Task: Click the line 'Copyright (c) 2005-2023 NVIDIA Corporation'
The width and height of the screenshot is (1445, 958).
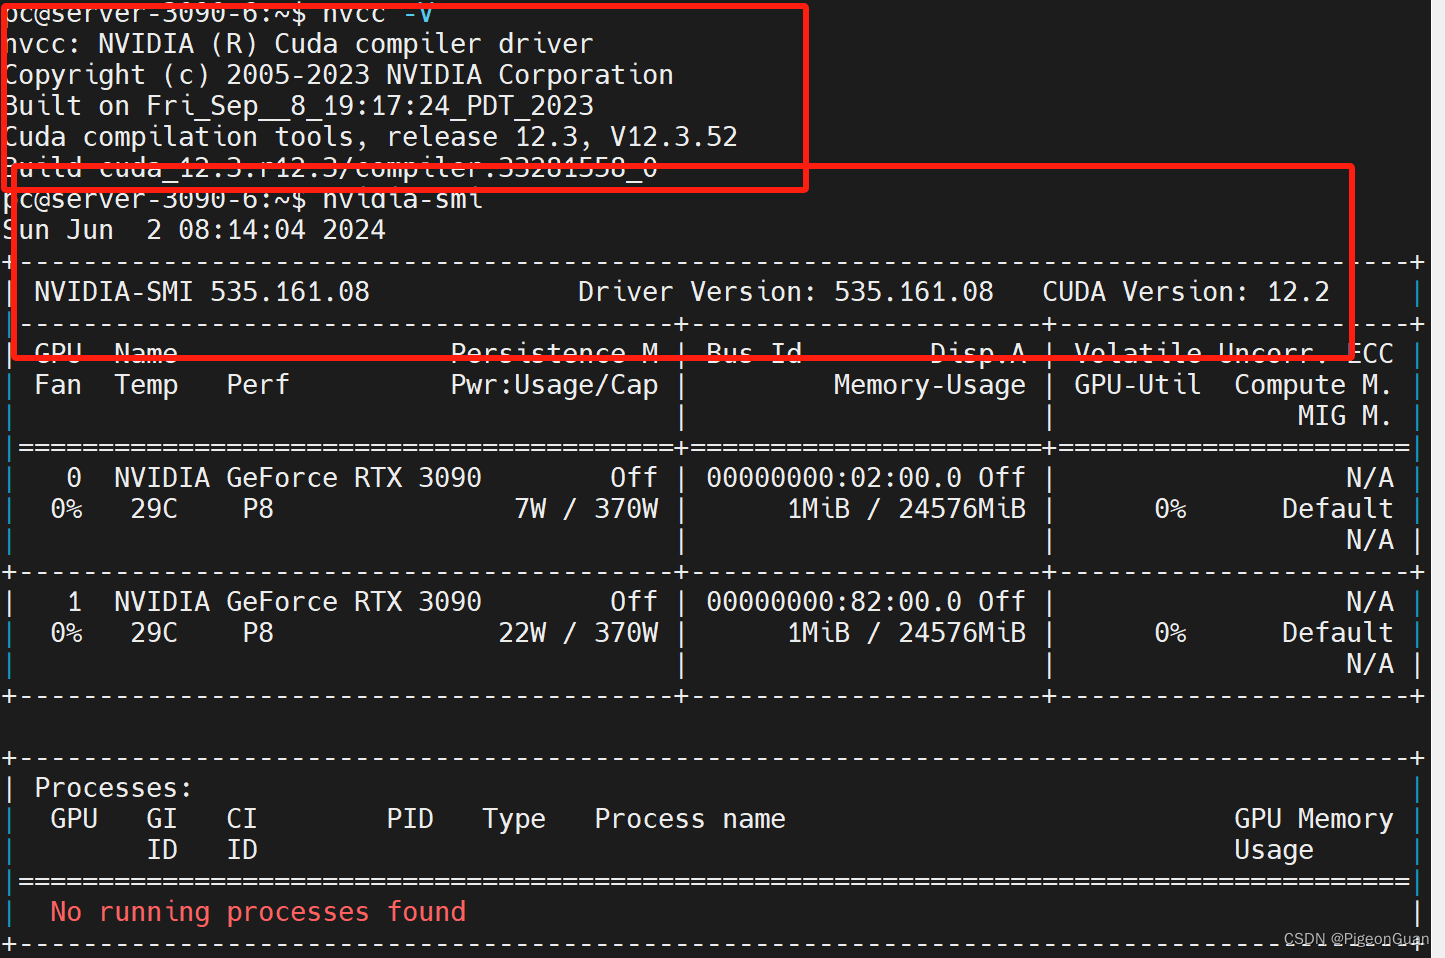Action: point(339,75)
